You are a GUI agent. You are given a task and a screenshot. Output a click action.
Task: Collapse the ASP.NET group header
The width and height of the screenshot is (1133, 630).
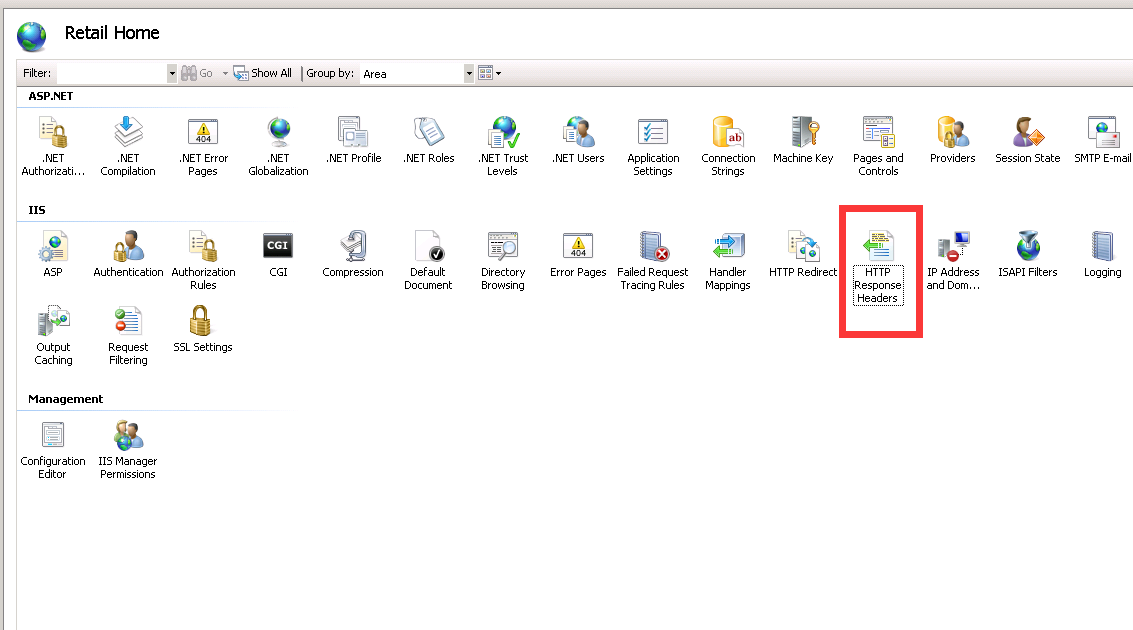click(51, 96)
